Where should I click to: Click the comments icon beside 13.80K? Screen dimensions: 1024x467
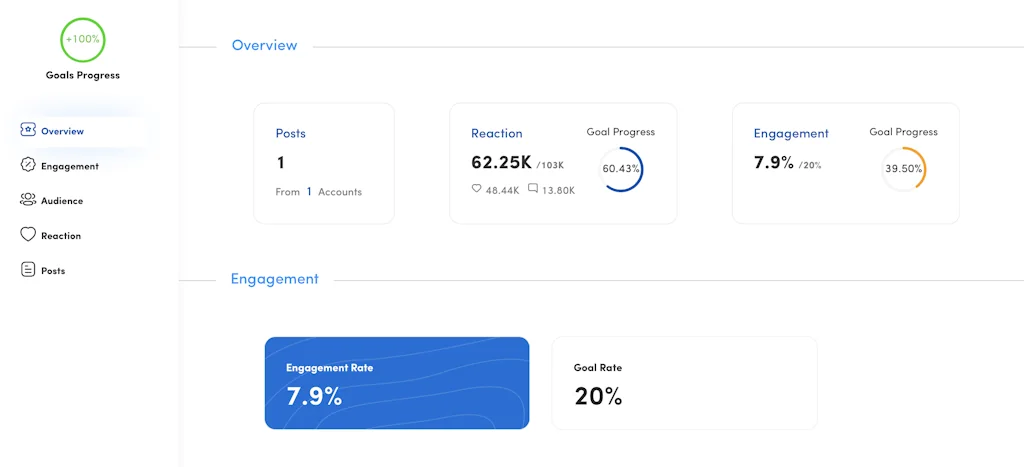pos(533,189)
